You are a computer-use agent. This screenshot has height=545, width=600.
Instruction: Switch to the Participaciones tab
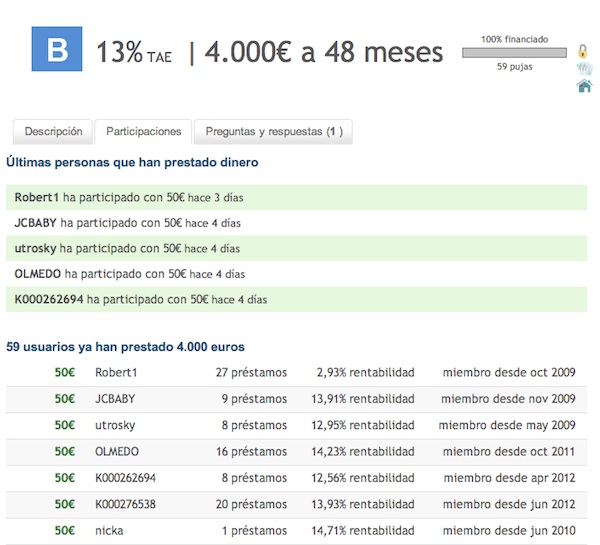click(144, 131)
